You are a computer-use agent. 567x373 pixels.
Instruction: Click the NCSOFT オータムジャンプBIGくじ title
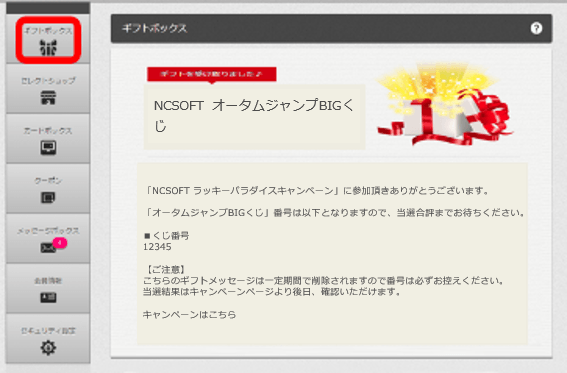(253, 116)
